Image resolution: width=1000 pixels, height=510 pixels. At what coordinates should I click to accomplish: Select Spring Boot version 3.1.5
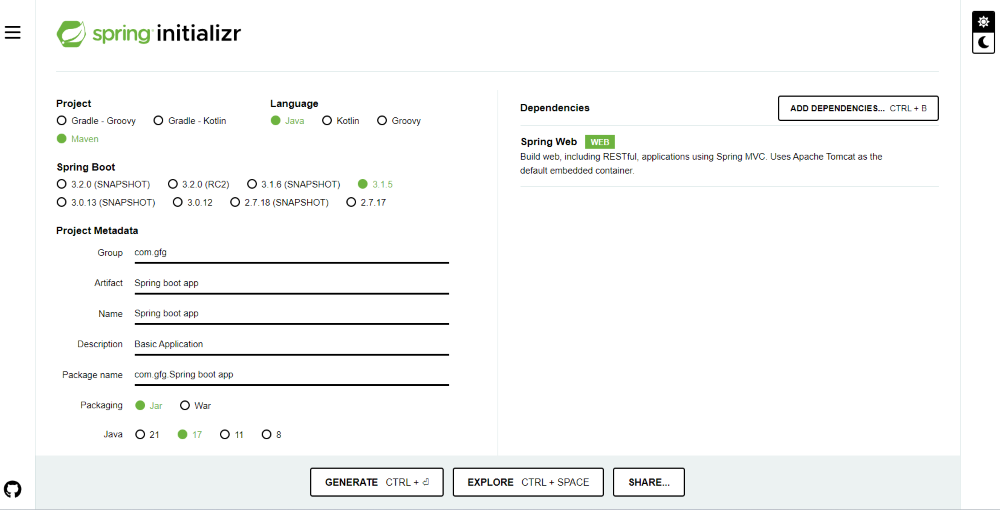click(376, 184)
